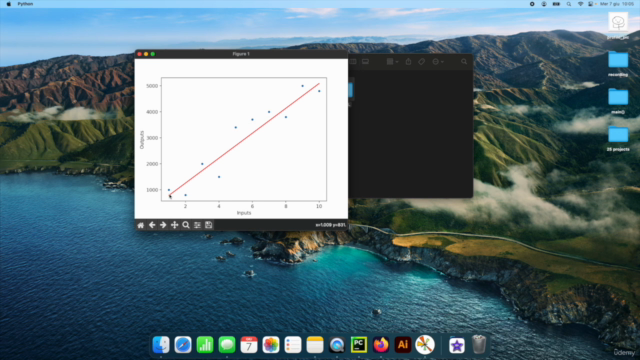Image resolution: width=640 pixels, height=360 pixels.
Task: Open Photos from the Dock
Action: 271,345
